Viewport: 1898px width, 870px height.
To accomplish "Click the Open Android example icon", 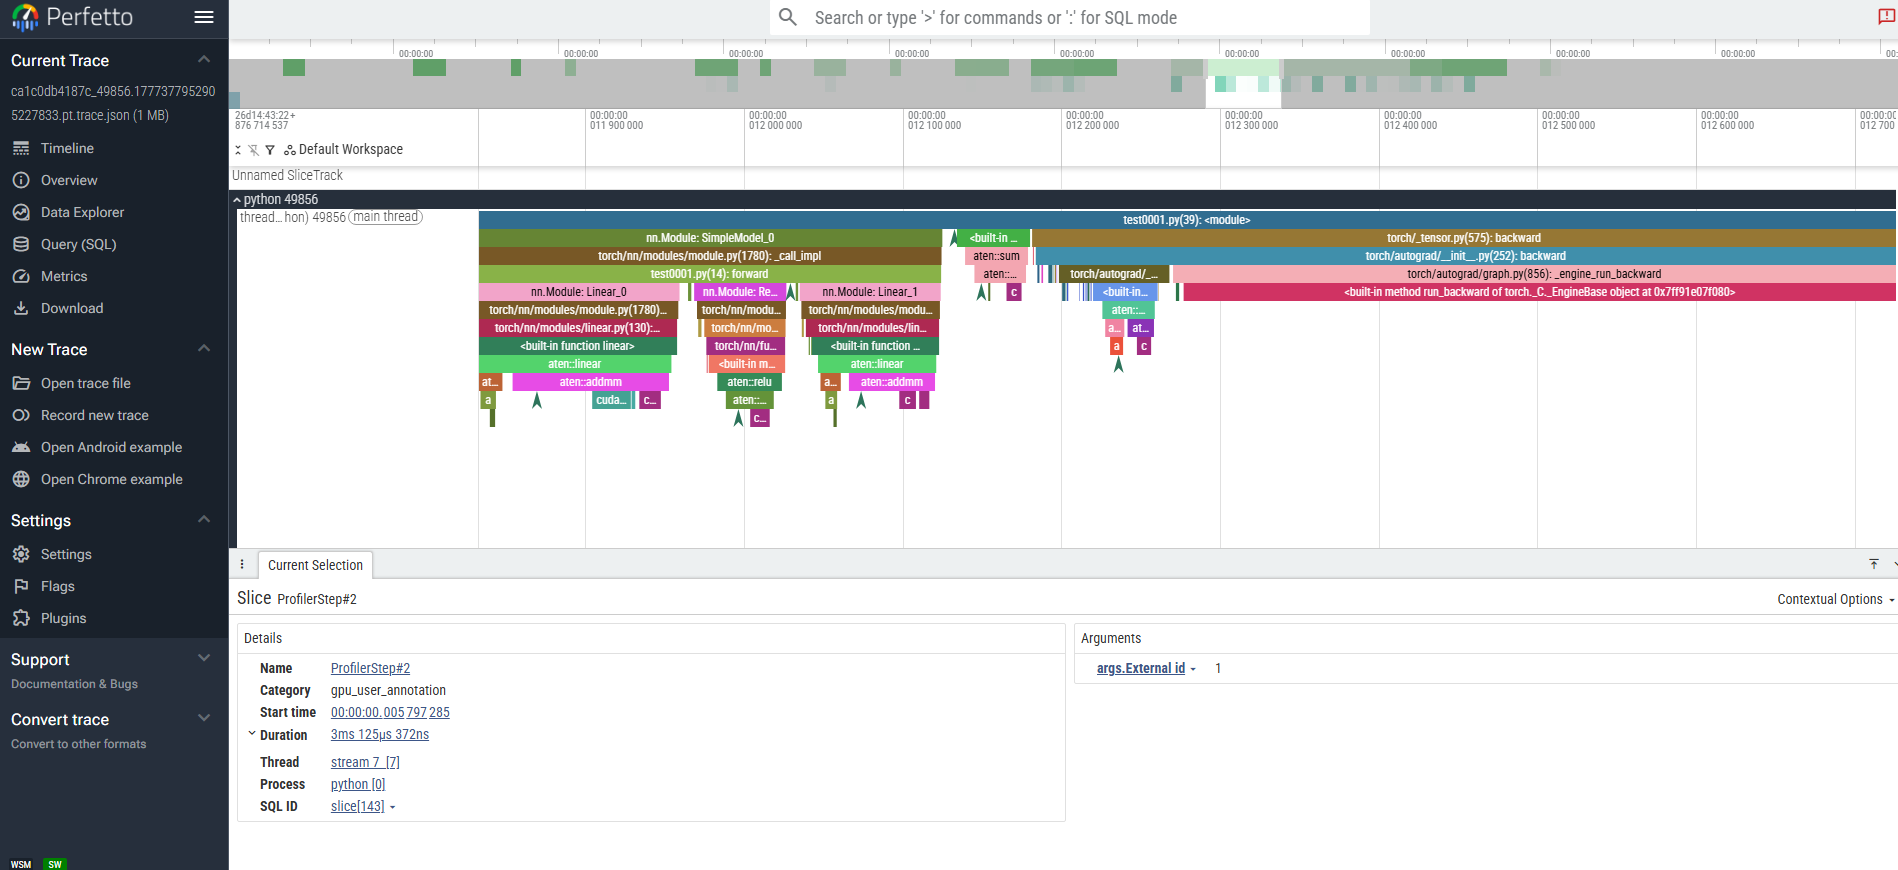I will tap(21, 447).
